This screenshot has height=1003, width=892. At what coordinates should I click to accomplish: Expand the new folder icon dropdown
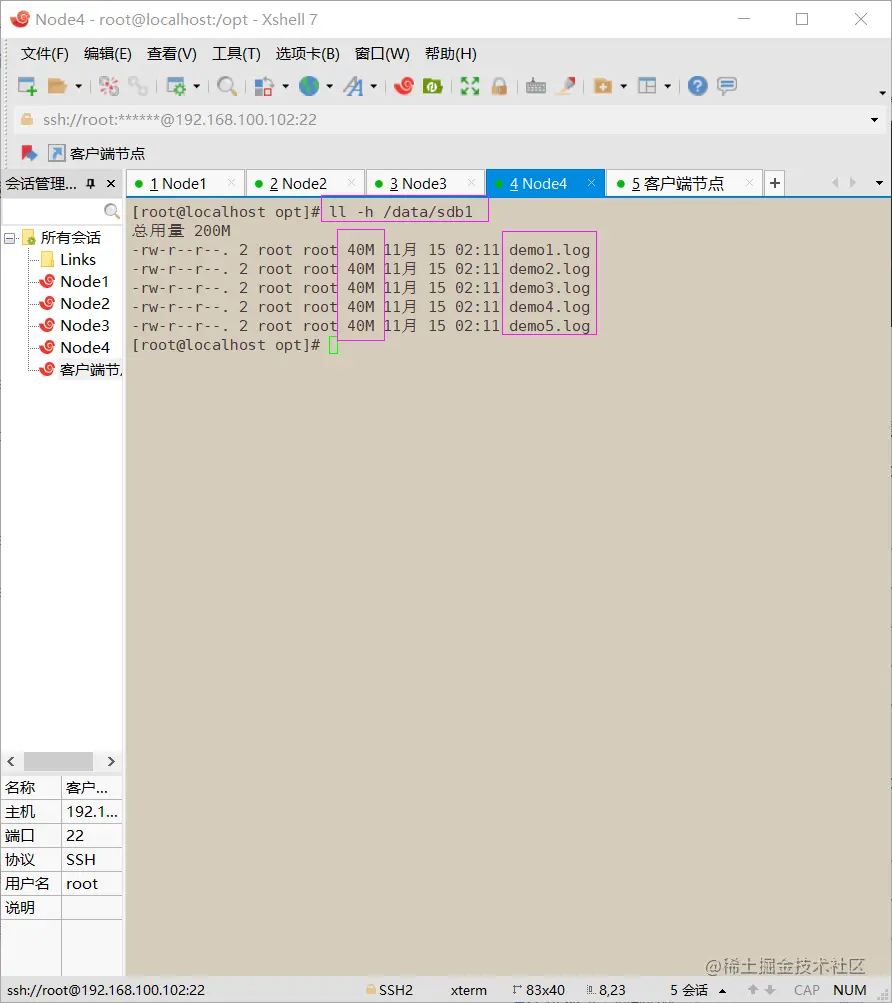623,86
